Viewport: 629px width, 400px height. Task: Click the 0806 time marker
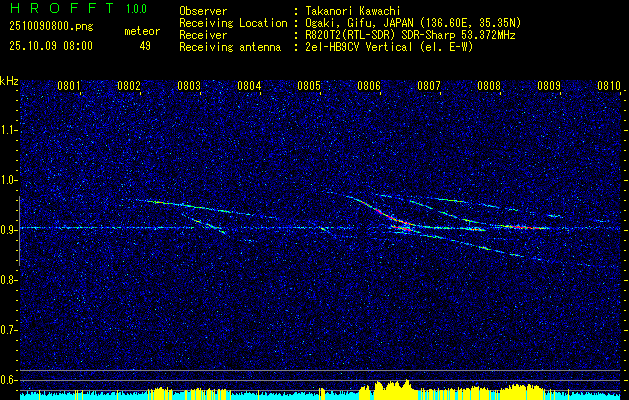(369, 86)
